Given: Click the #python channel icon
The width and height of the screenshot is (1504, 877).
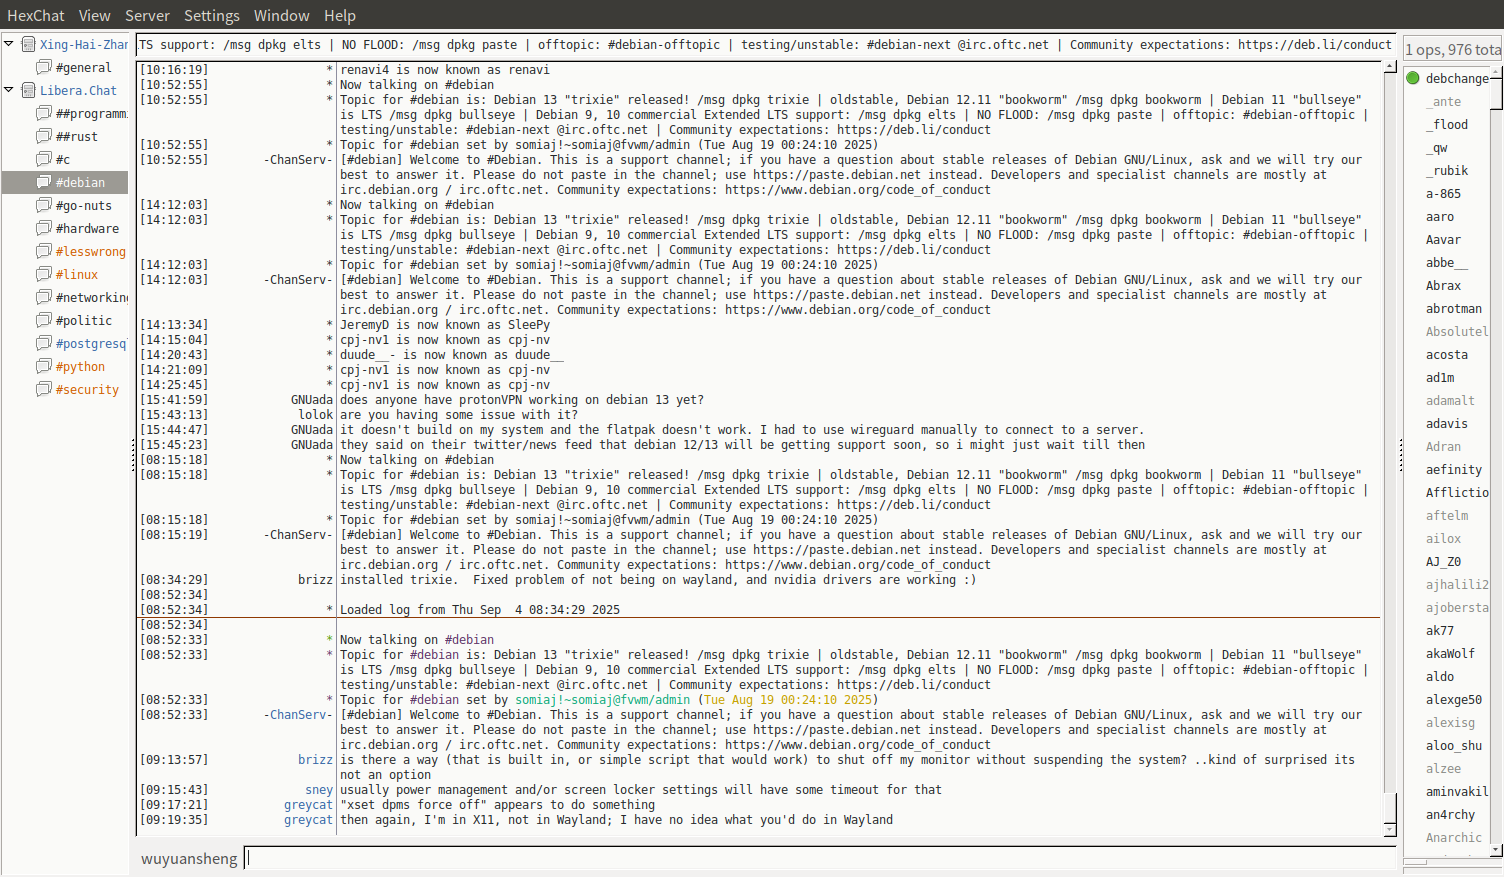Looking at the screenshot, I should pos(44,366).
